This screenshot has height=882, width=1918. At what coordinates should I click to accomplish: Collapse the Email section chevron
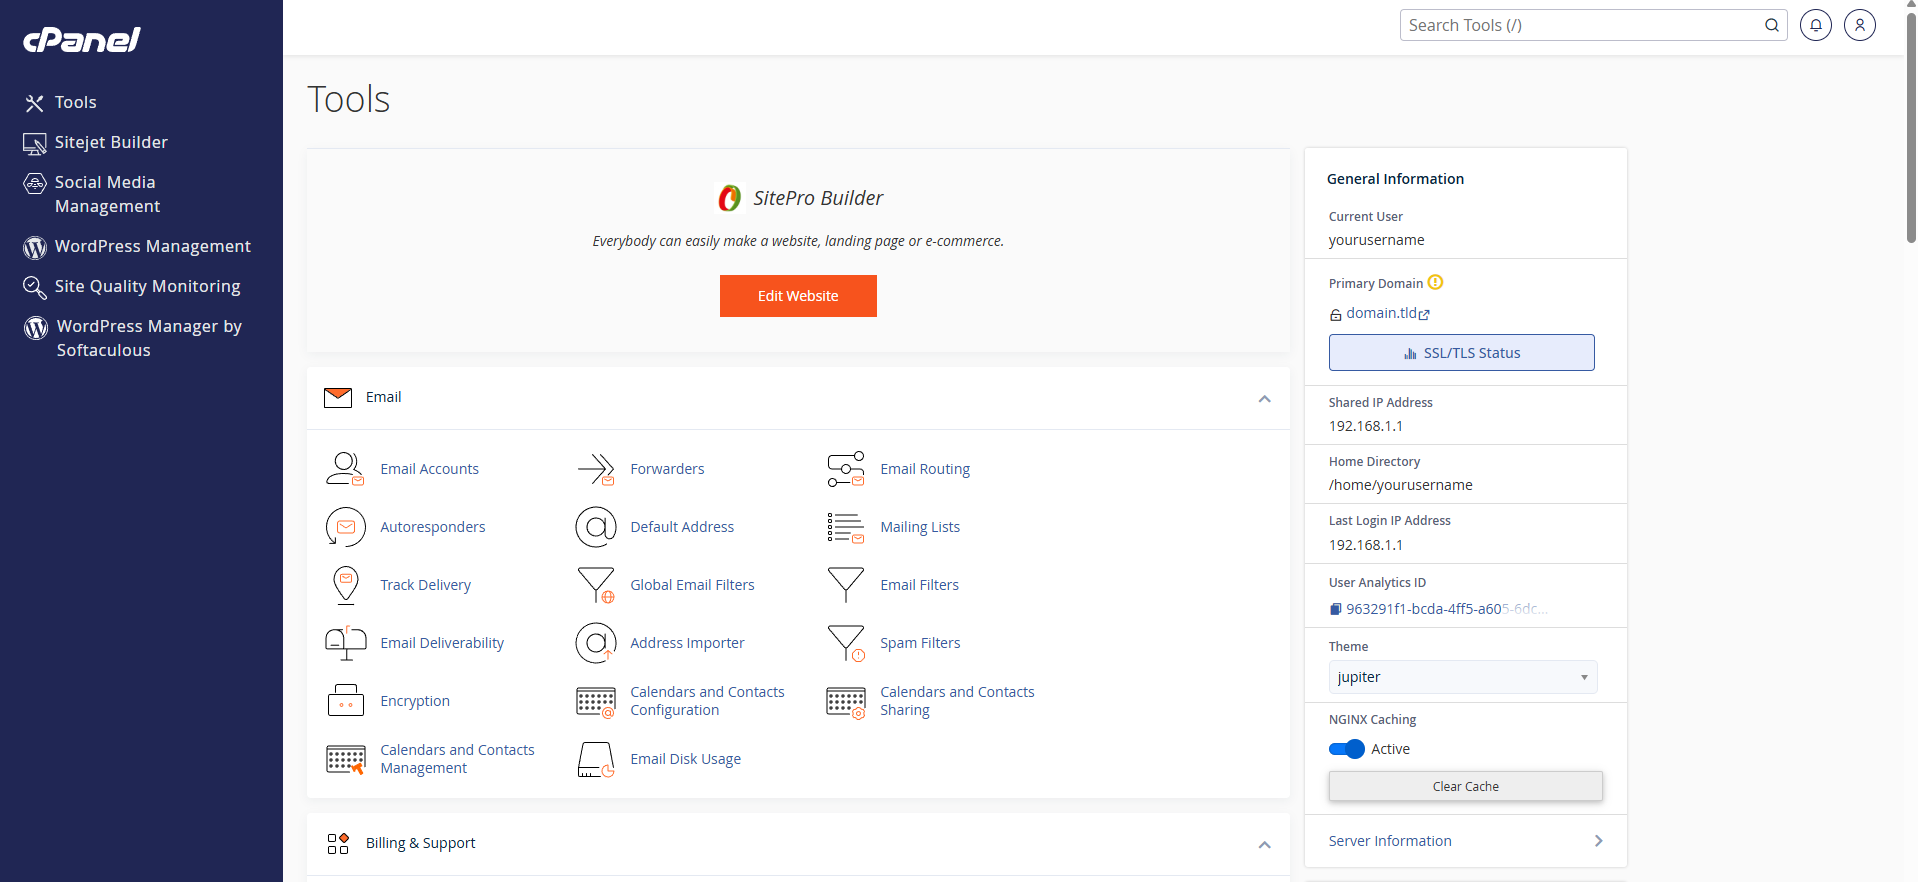(x=1264, y=398)
